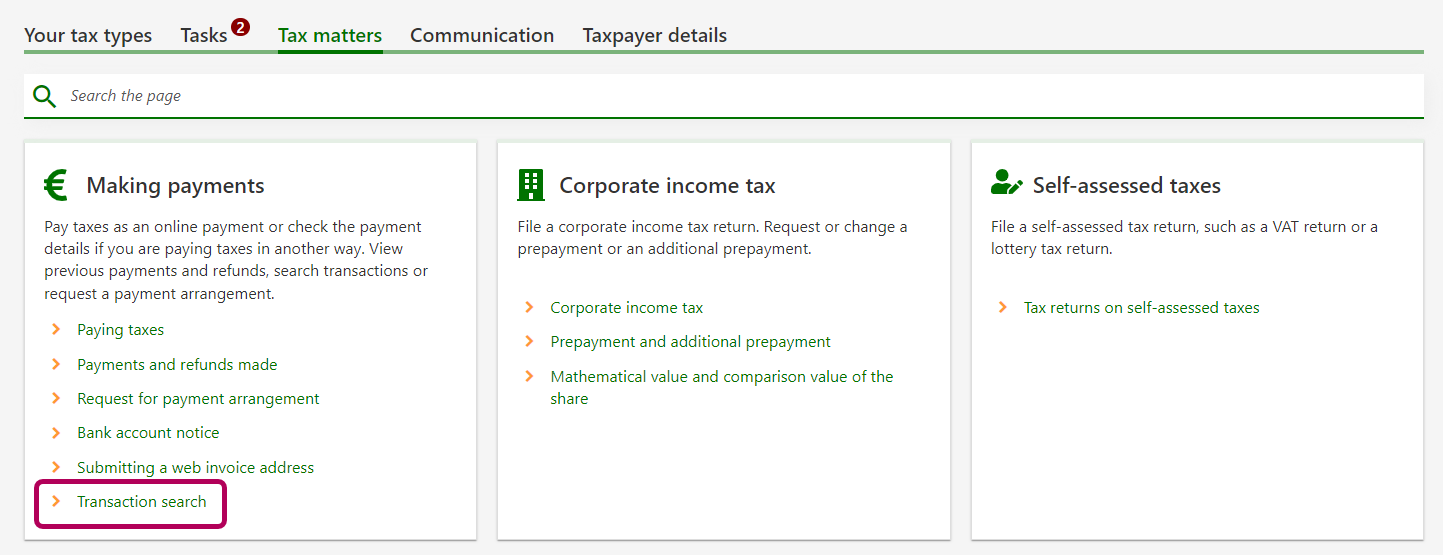Image resolution: width=1443 pixels, height=555 pixels.
Task: Go to the Taxpayer details tab
Action: click(655, 36)
